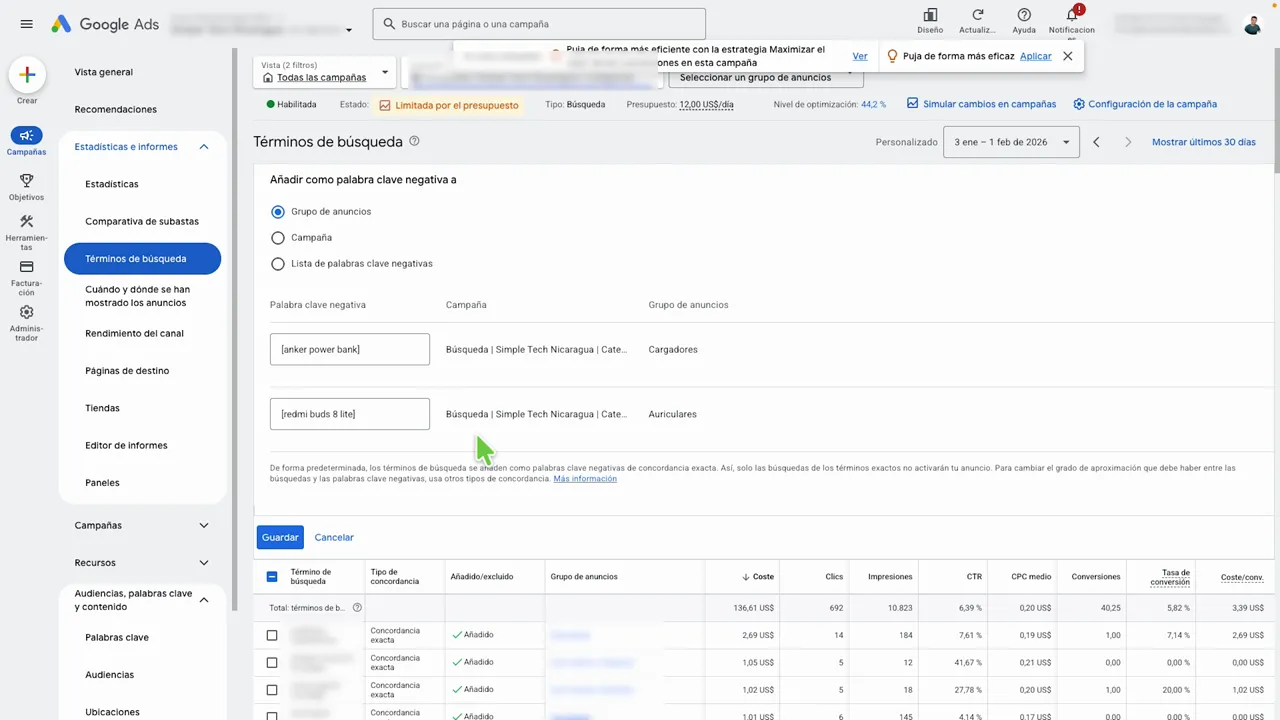The width and height of the screenshot is (1280, 720).
Task: Click the Cancelar button
Action: pyautogui.click(x=334, y=537)
